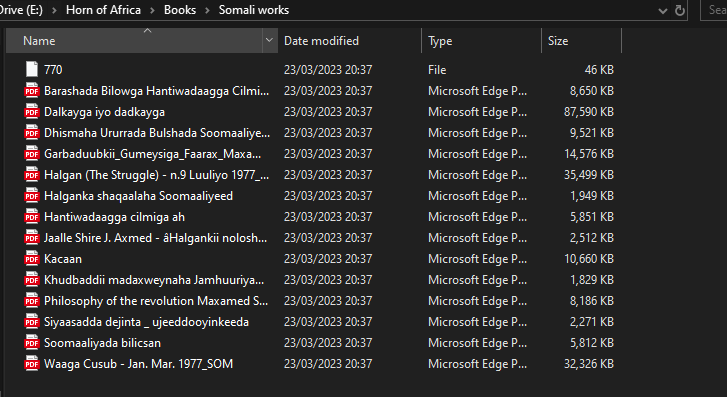Click the 1,949 KB size value
727x397 pixels.
pos(592,196)
